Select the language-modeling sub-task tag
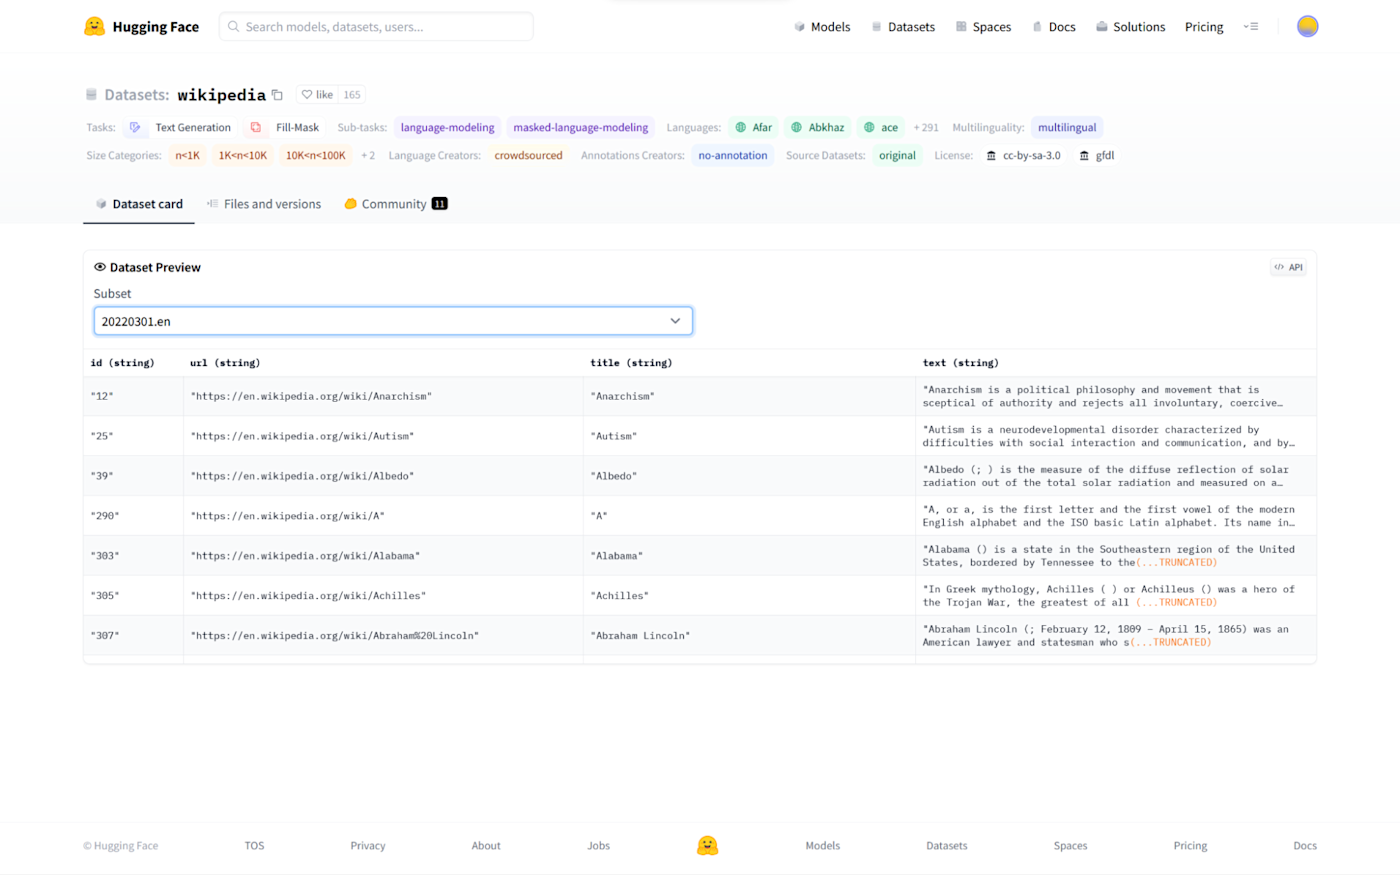 [447, 128]
